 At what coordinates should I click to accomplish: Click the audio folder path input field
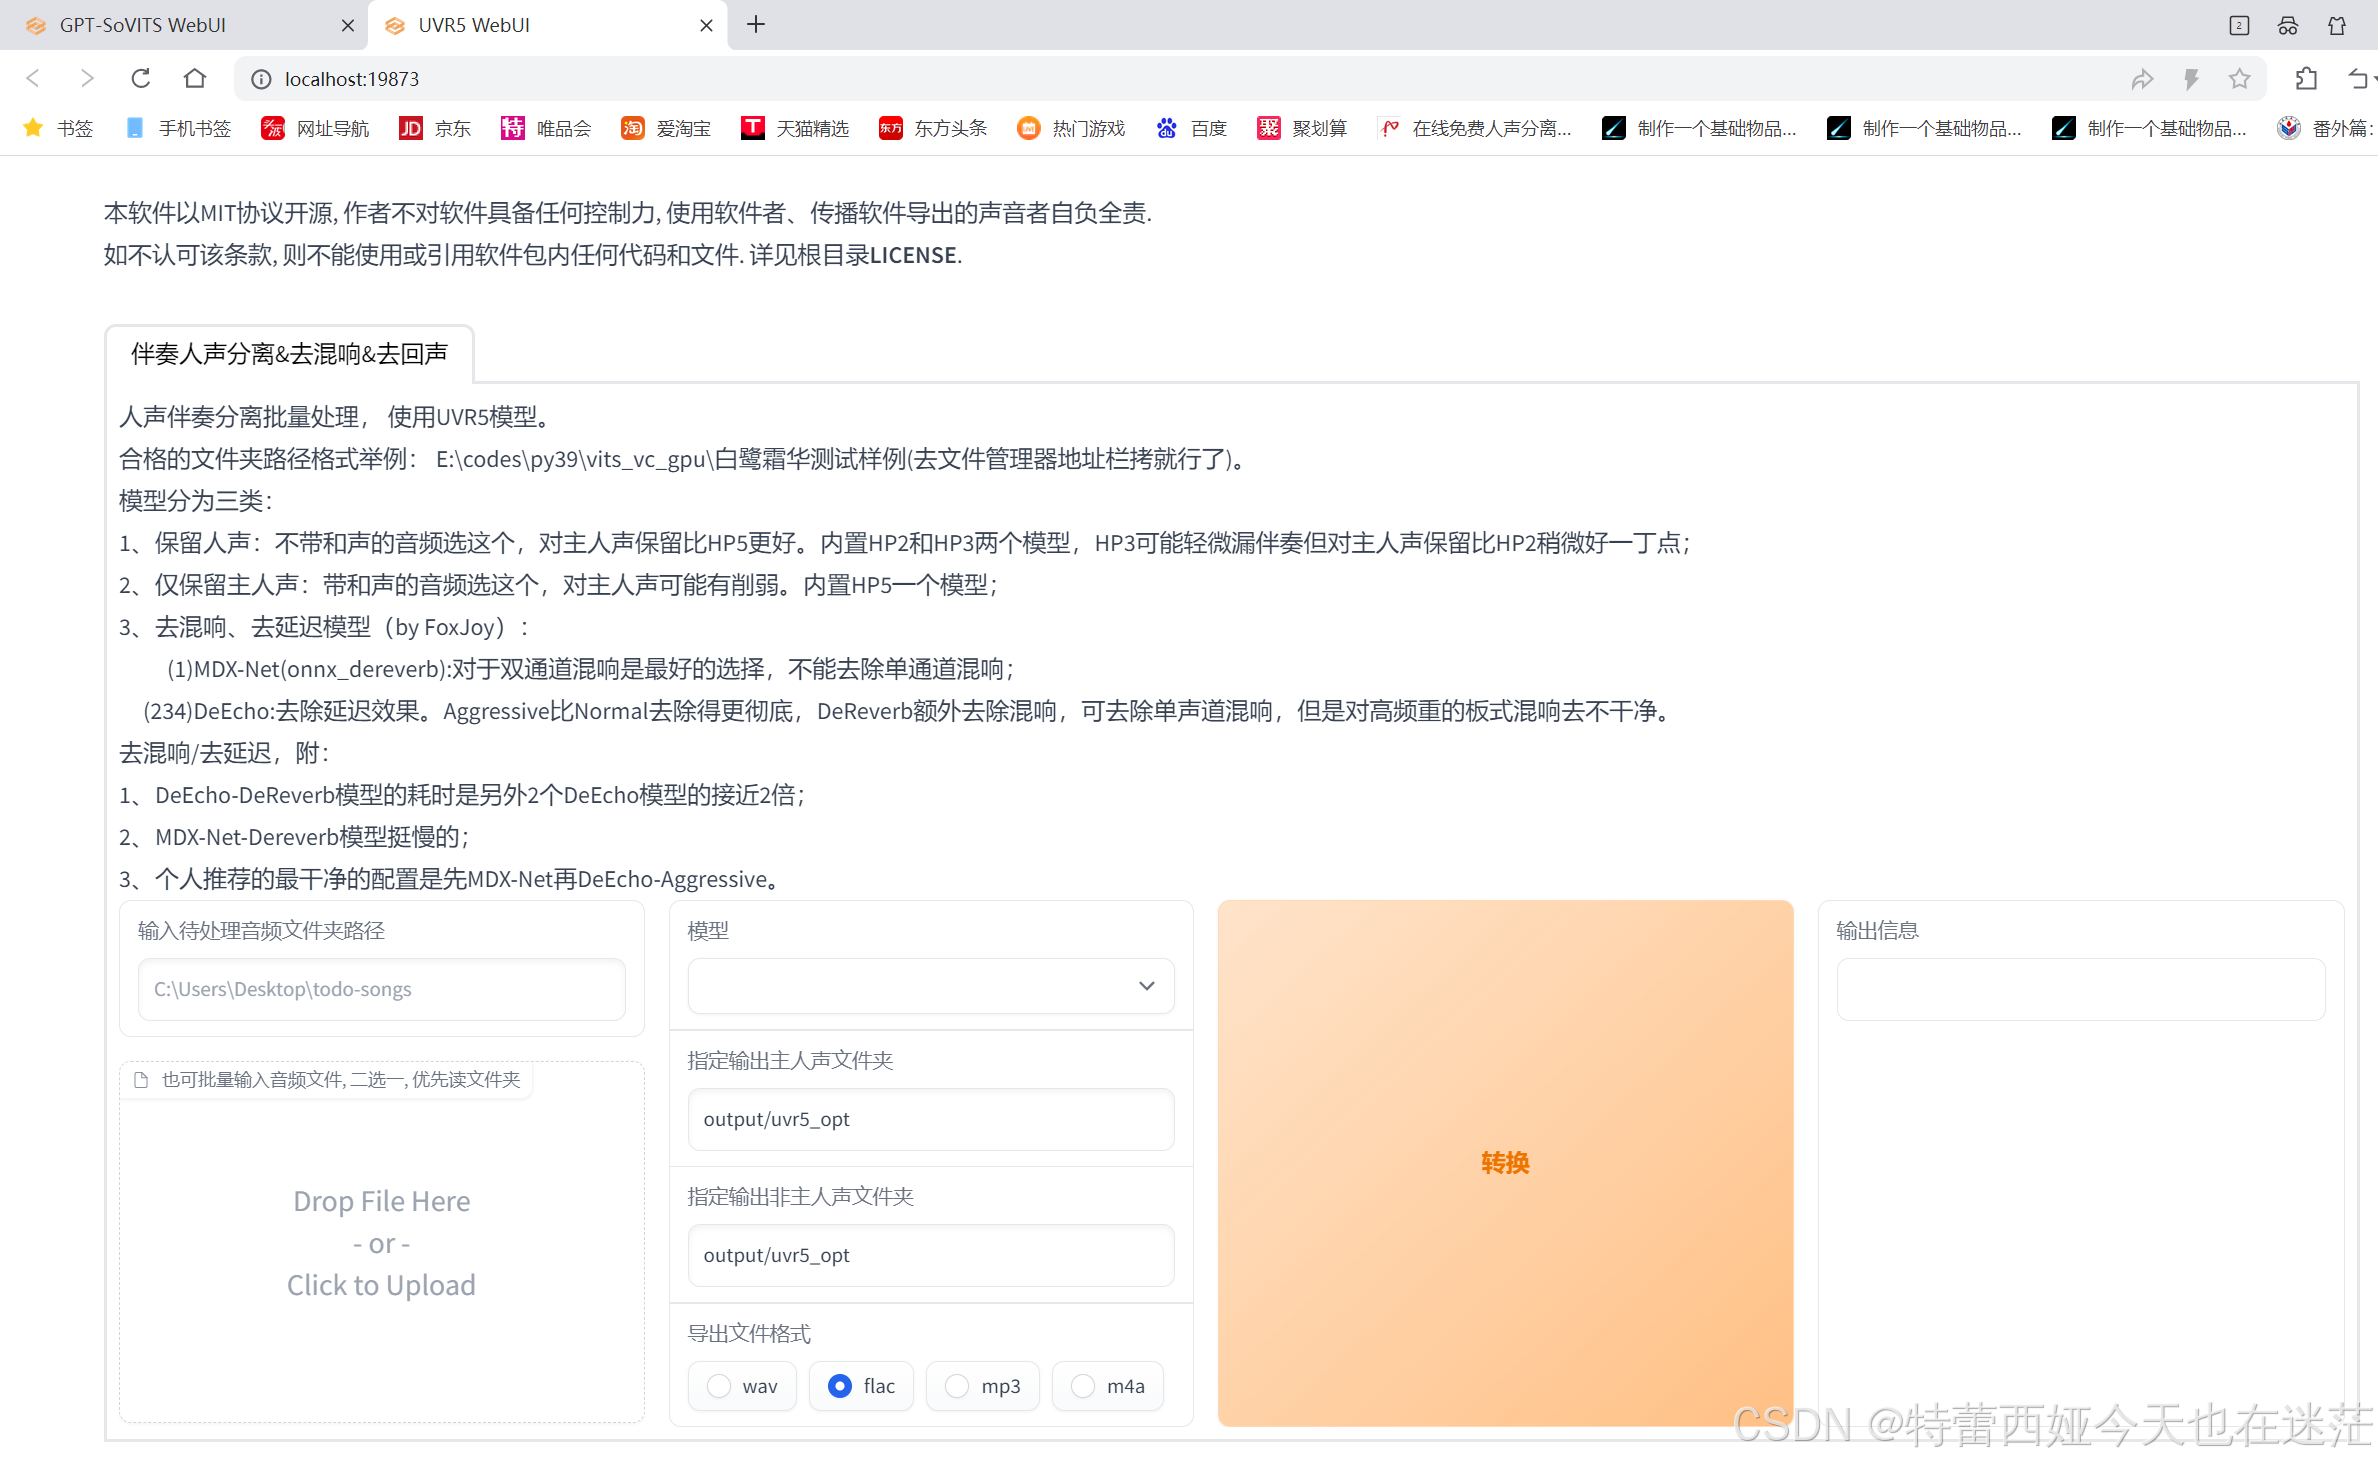(x=381, y=989)
